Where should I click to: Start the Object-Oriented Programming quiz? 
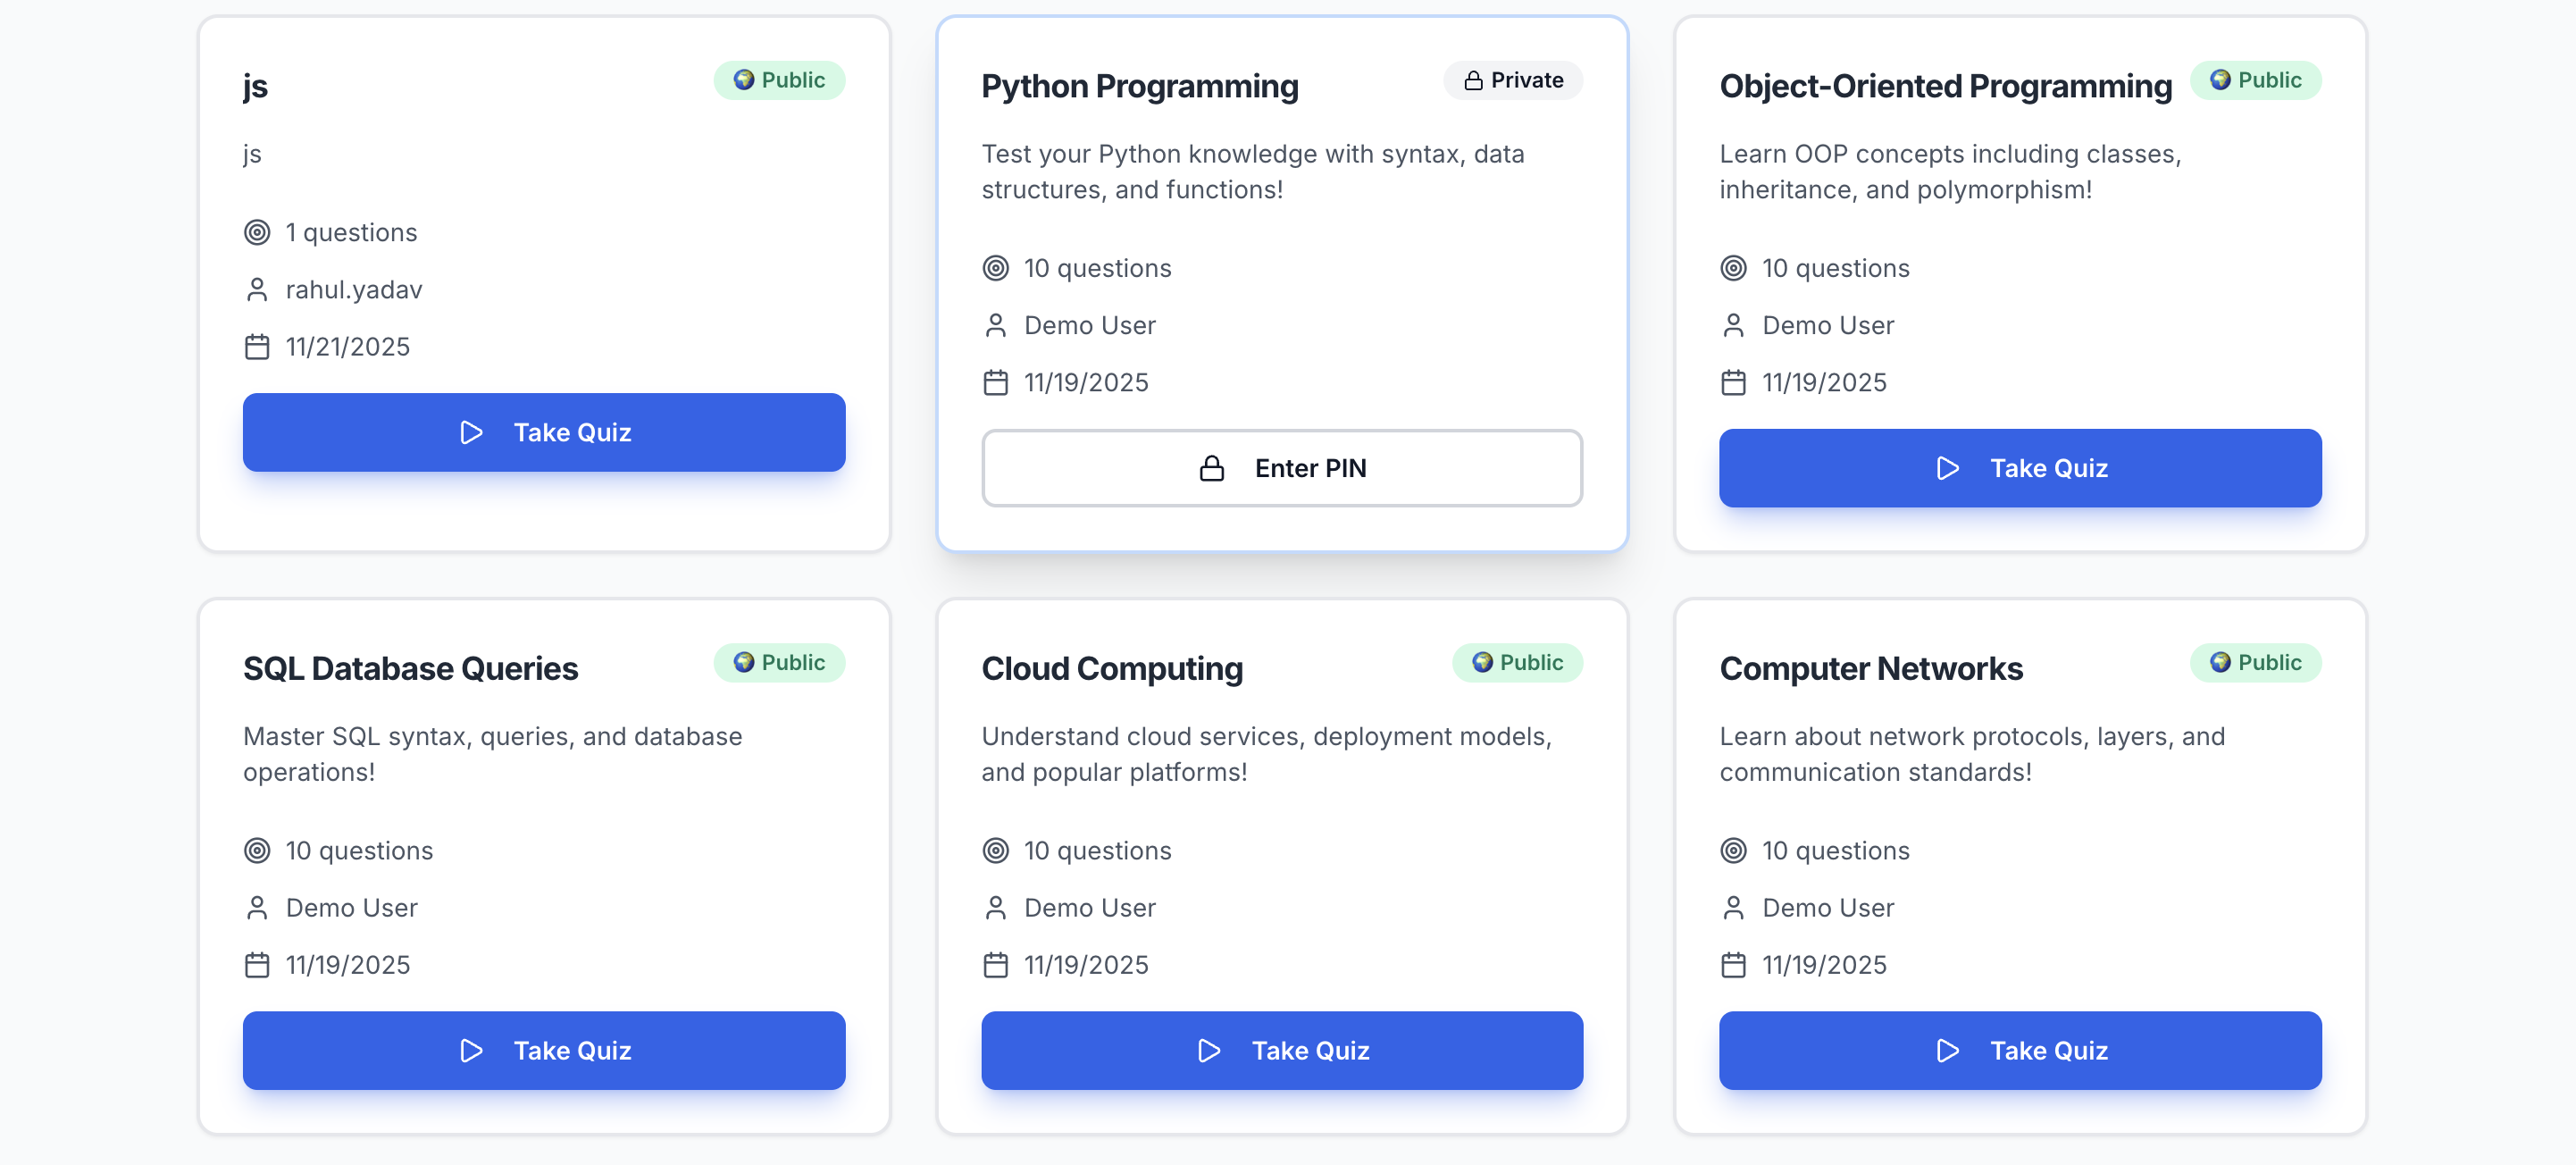(x=2019, y=468)
